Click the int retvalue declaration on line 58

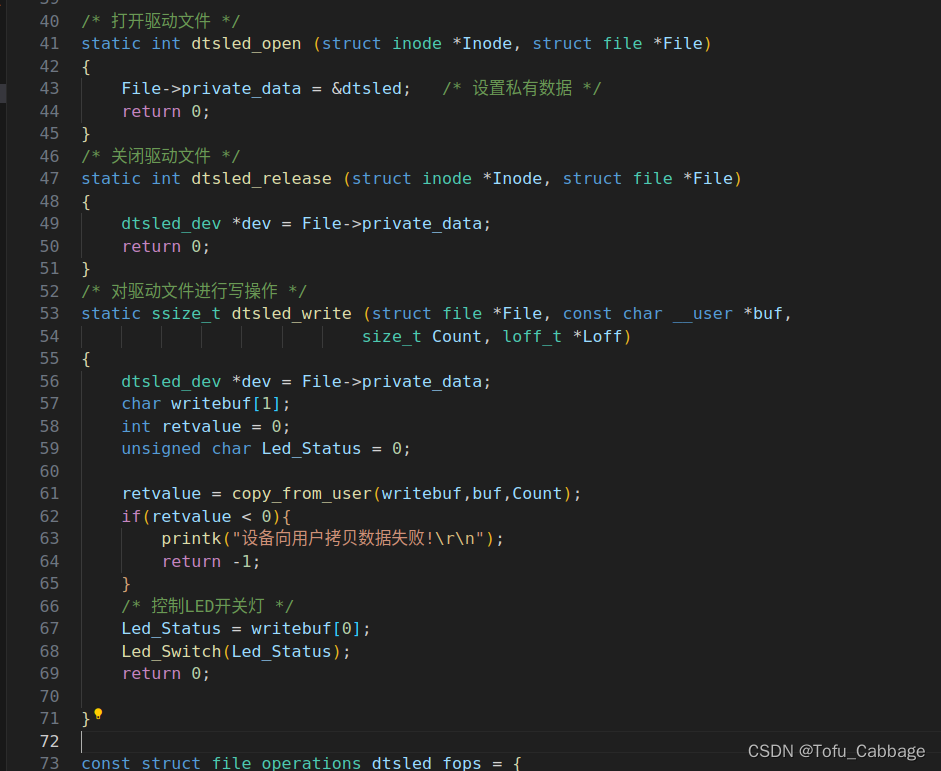(206, 427)
